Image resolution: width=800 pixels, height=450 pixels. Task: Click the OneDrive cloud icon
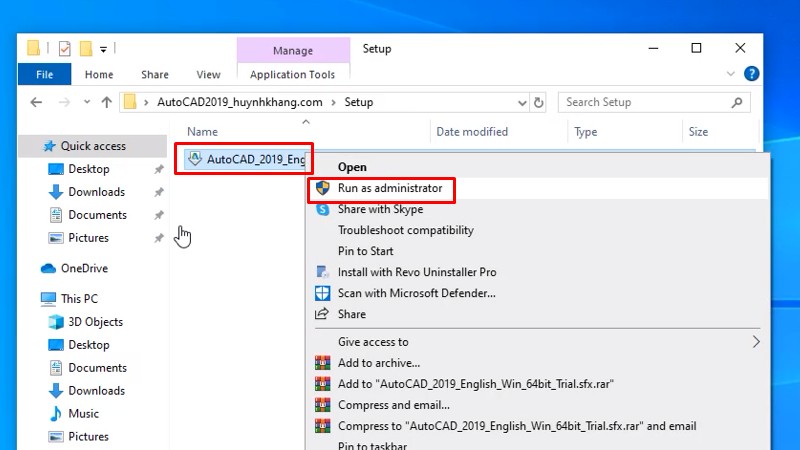click(x=48, y=268)
